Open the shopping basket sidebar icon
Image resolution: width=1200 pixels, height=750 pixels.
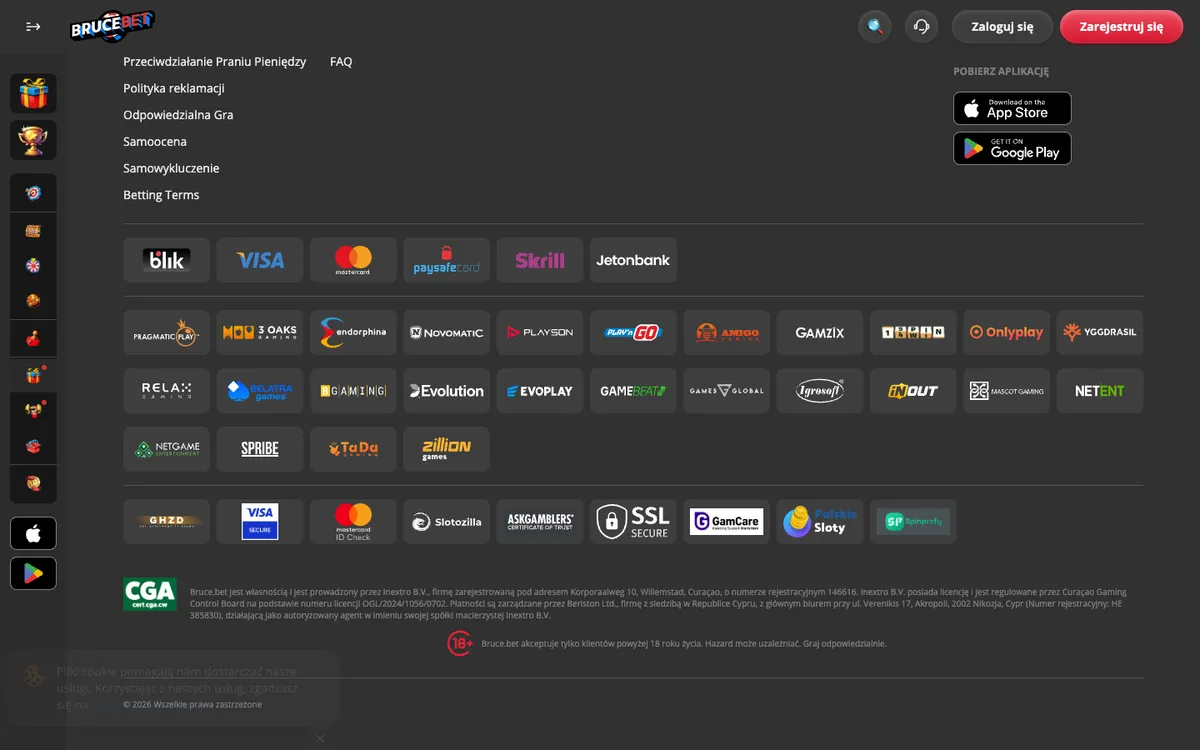33,446
